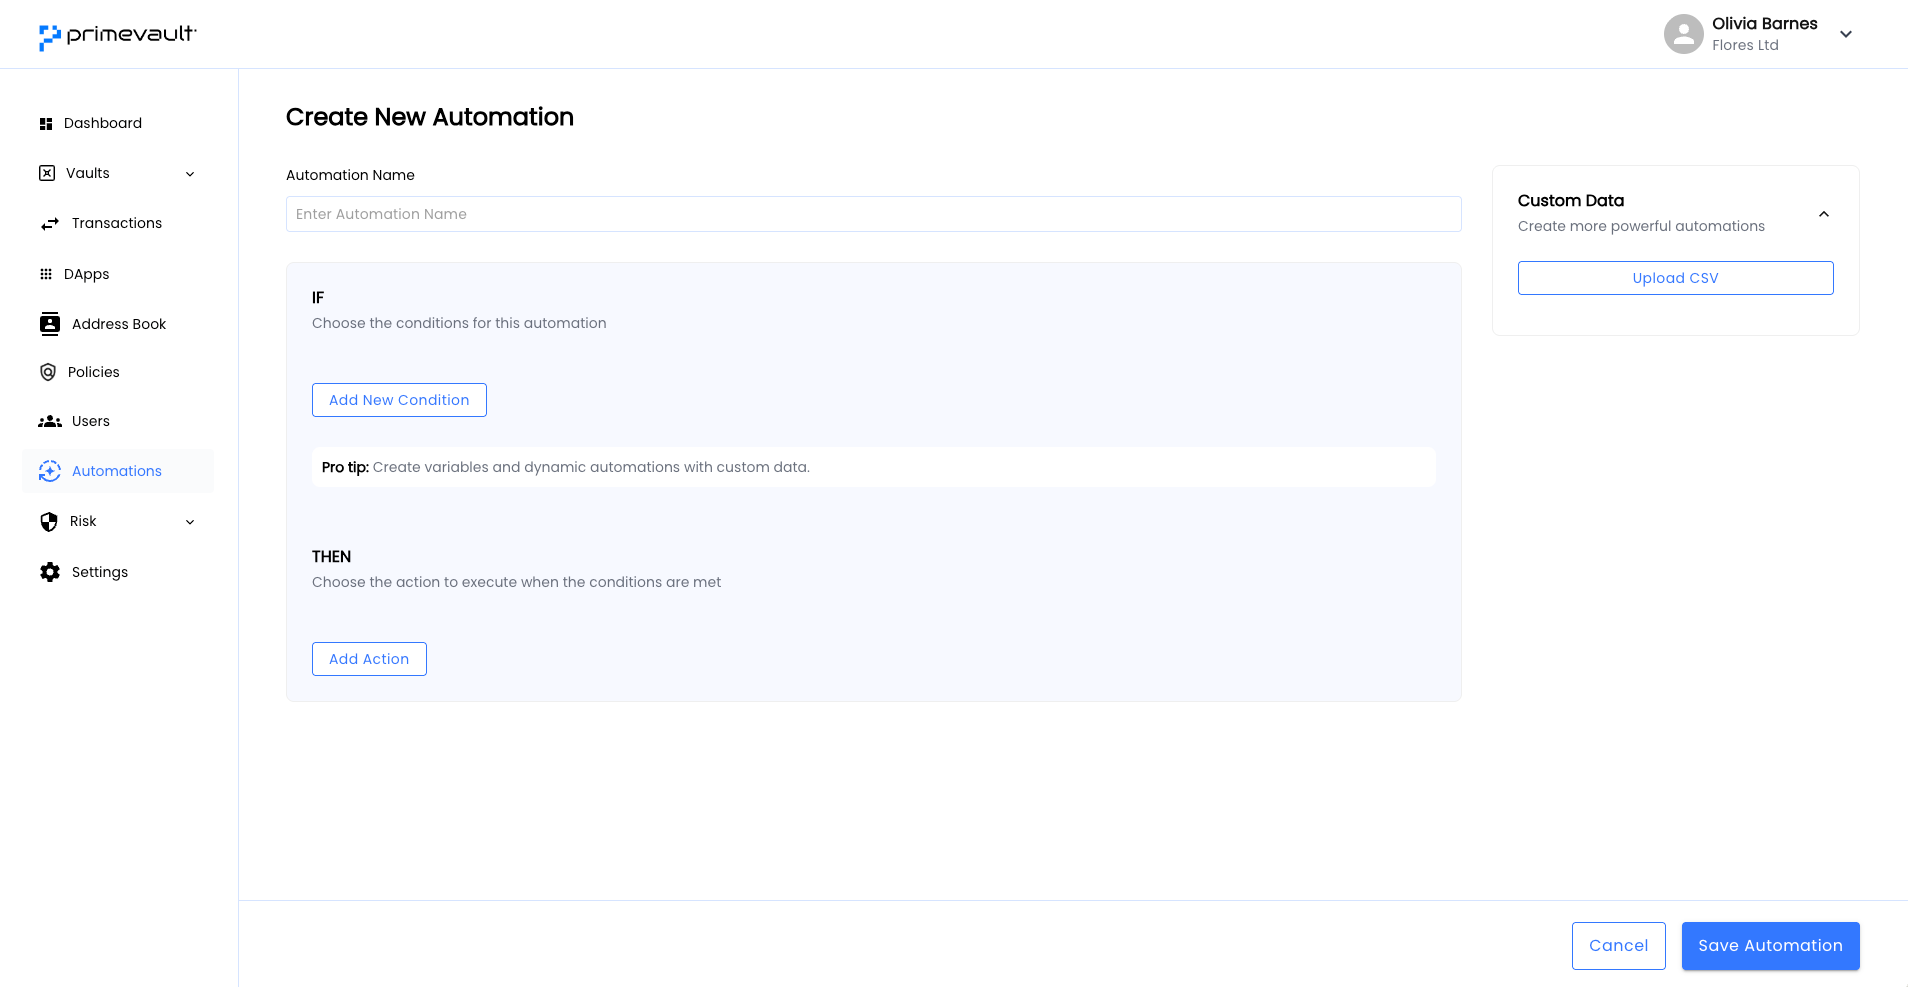Click the Save Automation button

coord(1771,946)
